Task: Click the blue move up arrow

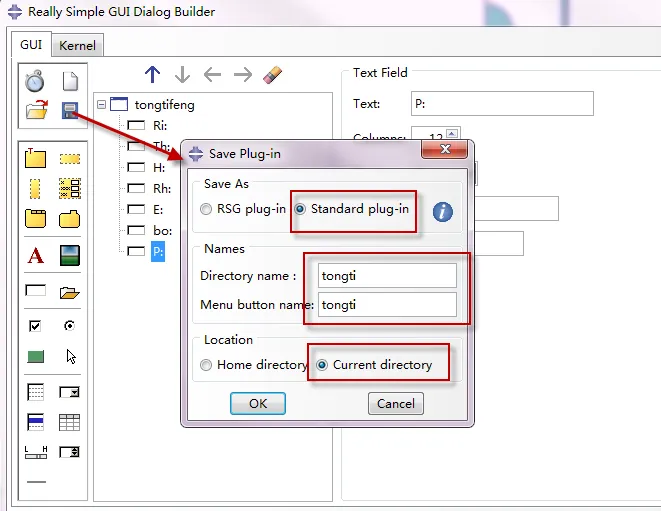Action: [x=152, y=75]
